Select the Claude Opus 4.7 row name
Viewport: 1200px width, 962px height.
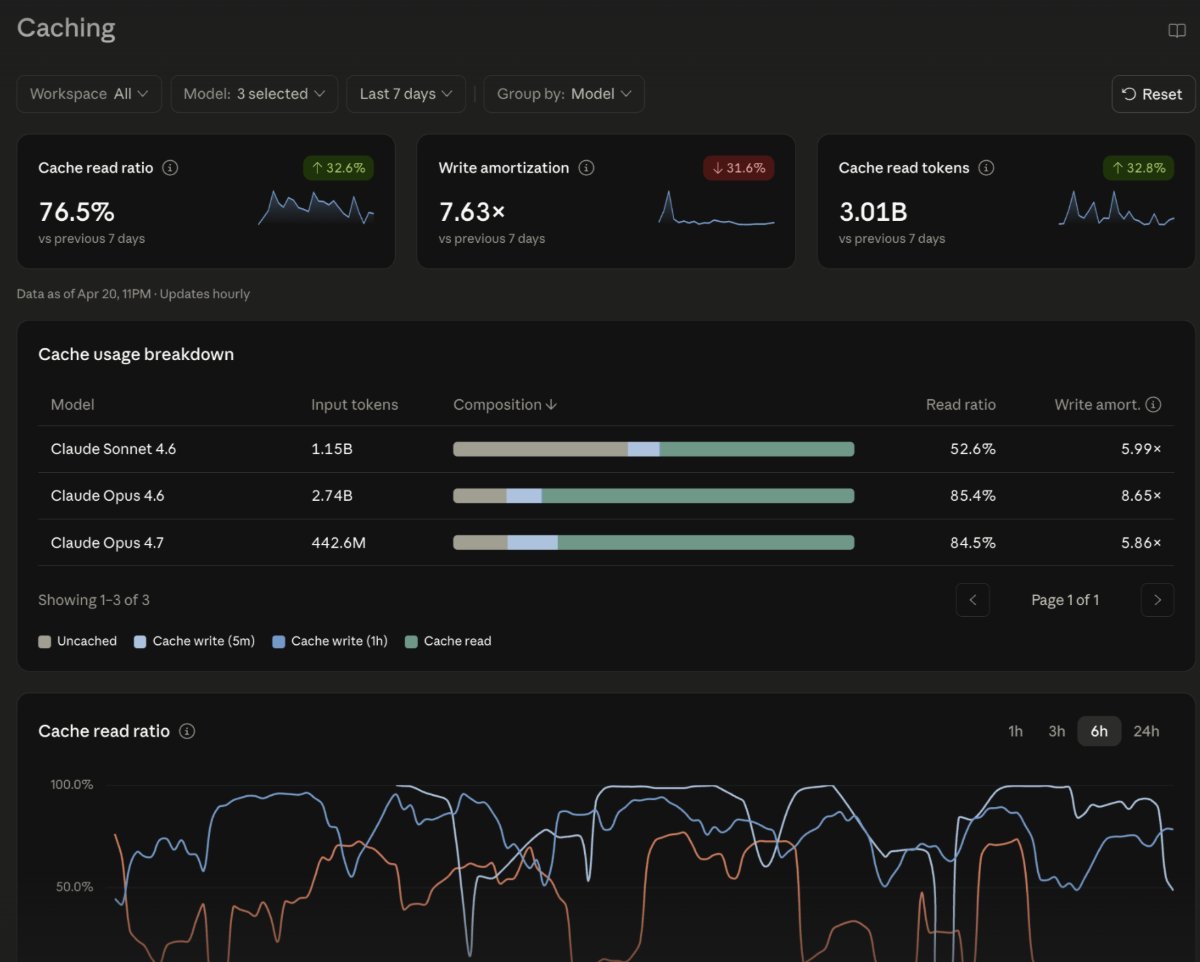107,543
